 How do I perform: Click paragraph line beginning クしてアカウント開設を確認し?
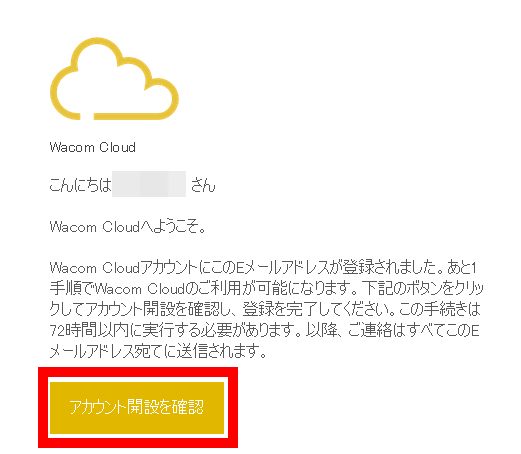click(265, 309)
